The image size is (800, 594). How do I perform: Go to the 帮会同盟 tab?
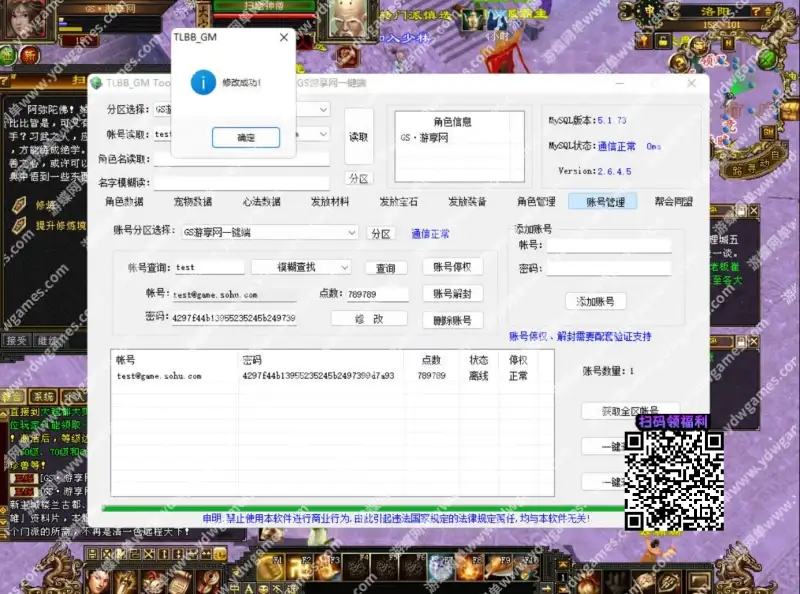click(x=673, y=202)
